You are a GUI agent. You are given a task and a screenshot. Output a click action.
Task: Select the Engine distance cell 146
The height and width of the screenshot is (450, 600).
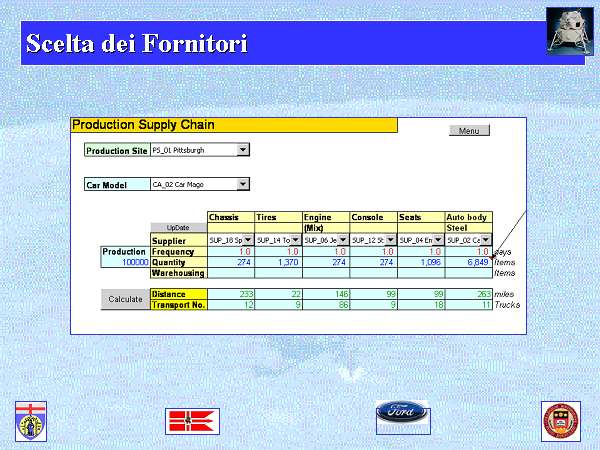tap(326, 294)
